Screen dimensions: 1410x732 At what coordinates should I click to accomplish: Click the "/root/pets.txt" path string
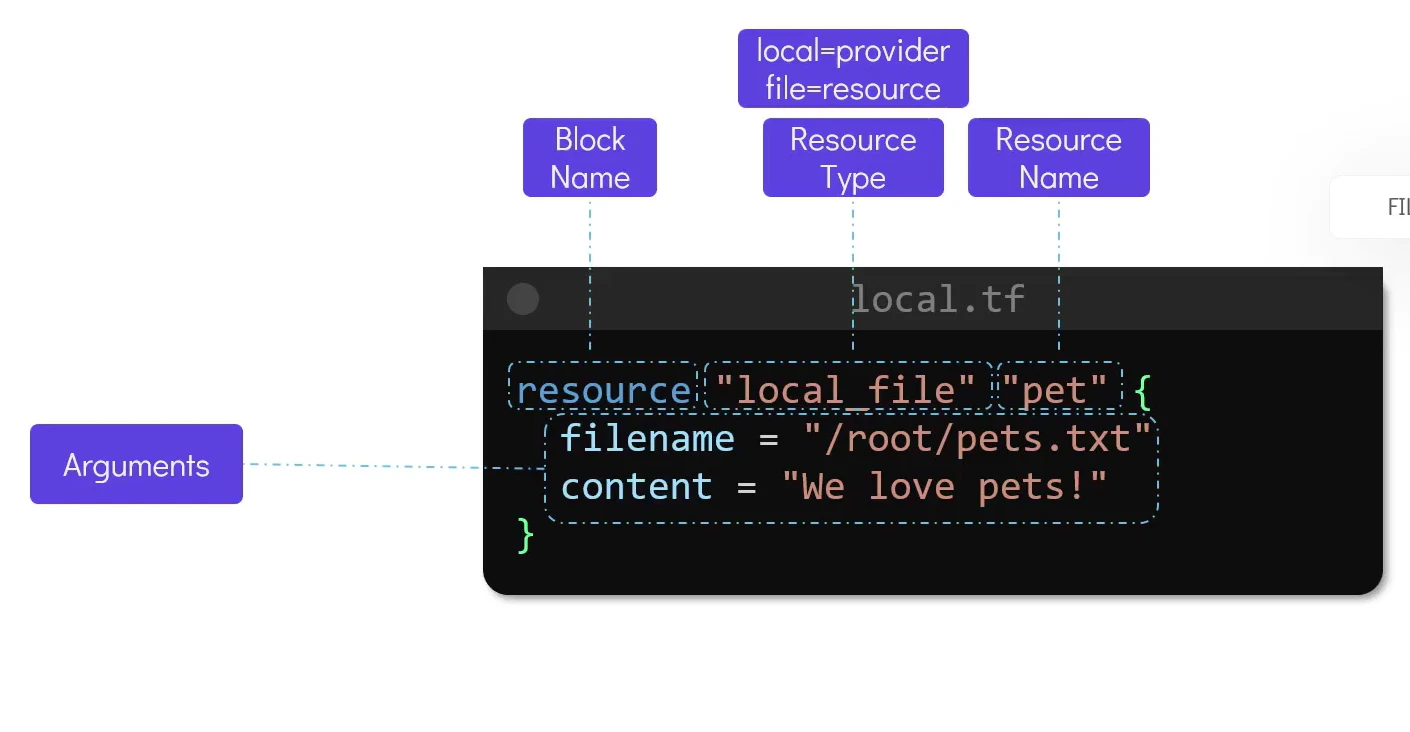(x=978, y=438)
